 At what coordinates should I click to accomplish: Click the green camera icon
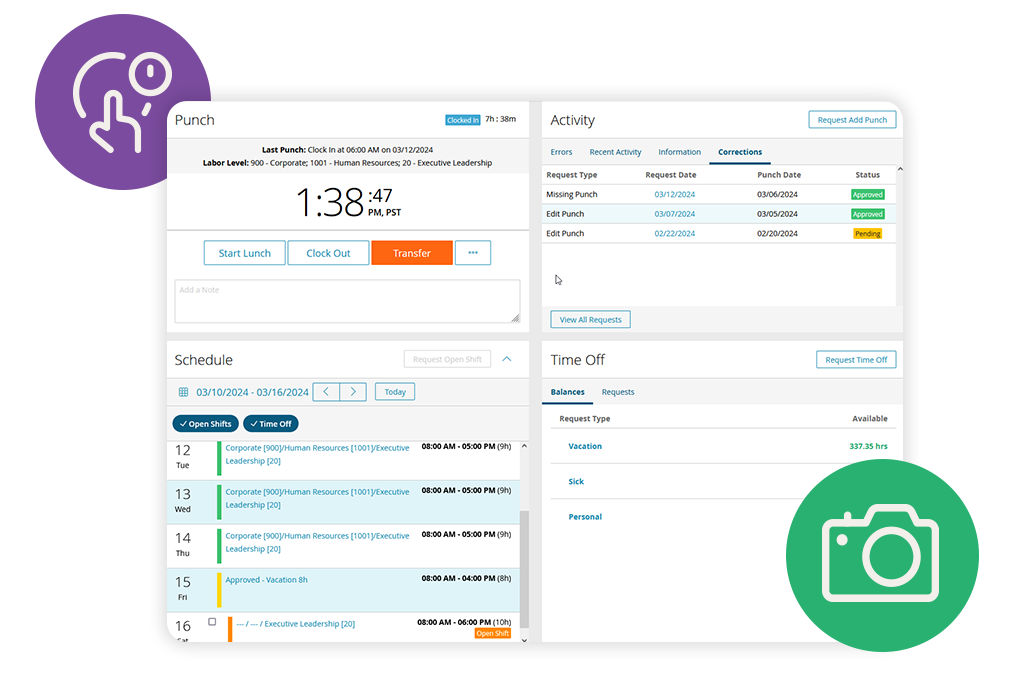click(x=881, y=557)
